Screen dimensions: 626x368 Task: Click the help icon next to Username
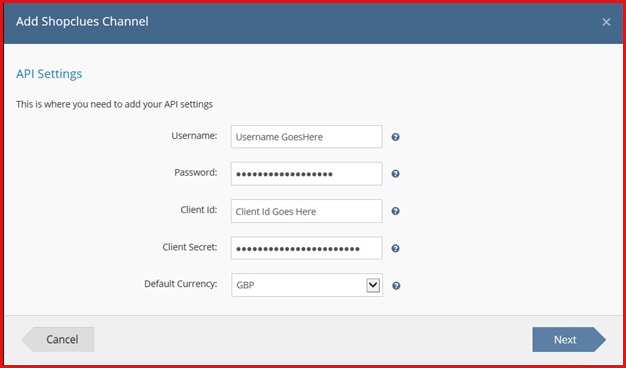coord(395,137)
